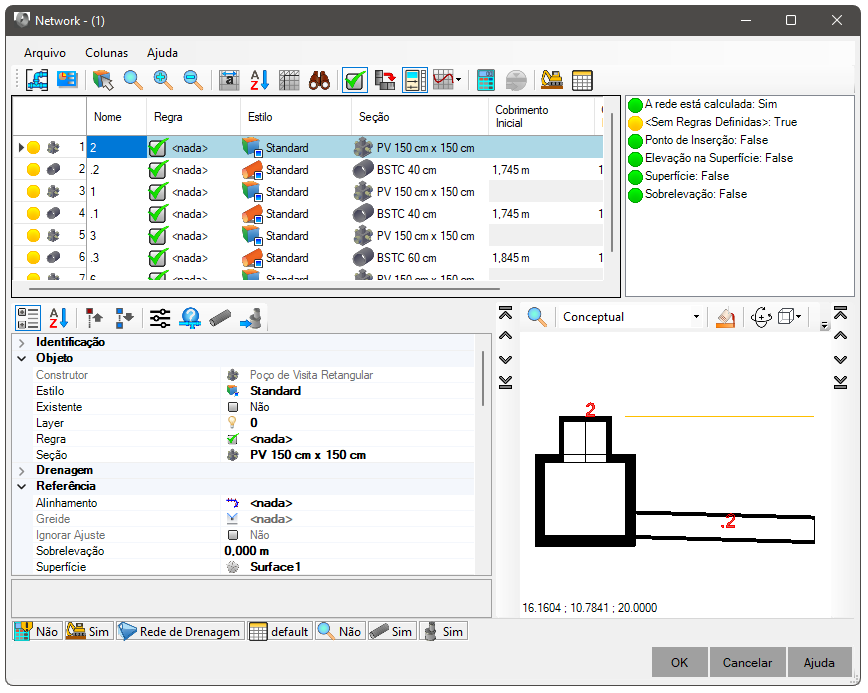This screenshot has width=868, height=693.
Task: Click the move-down node icon in properties toolbar
Action: (125, 318)
